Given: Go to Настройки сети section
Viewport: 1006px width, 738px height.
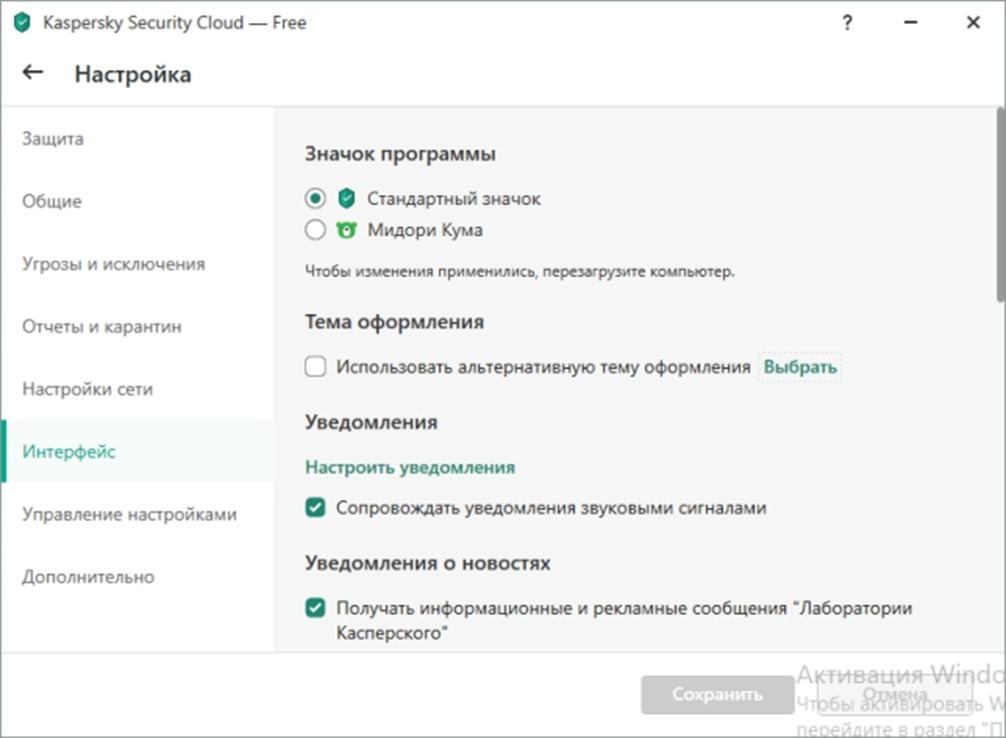Looking at the screenshot, I should (137, 389).
